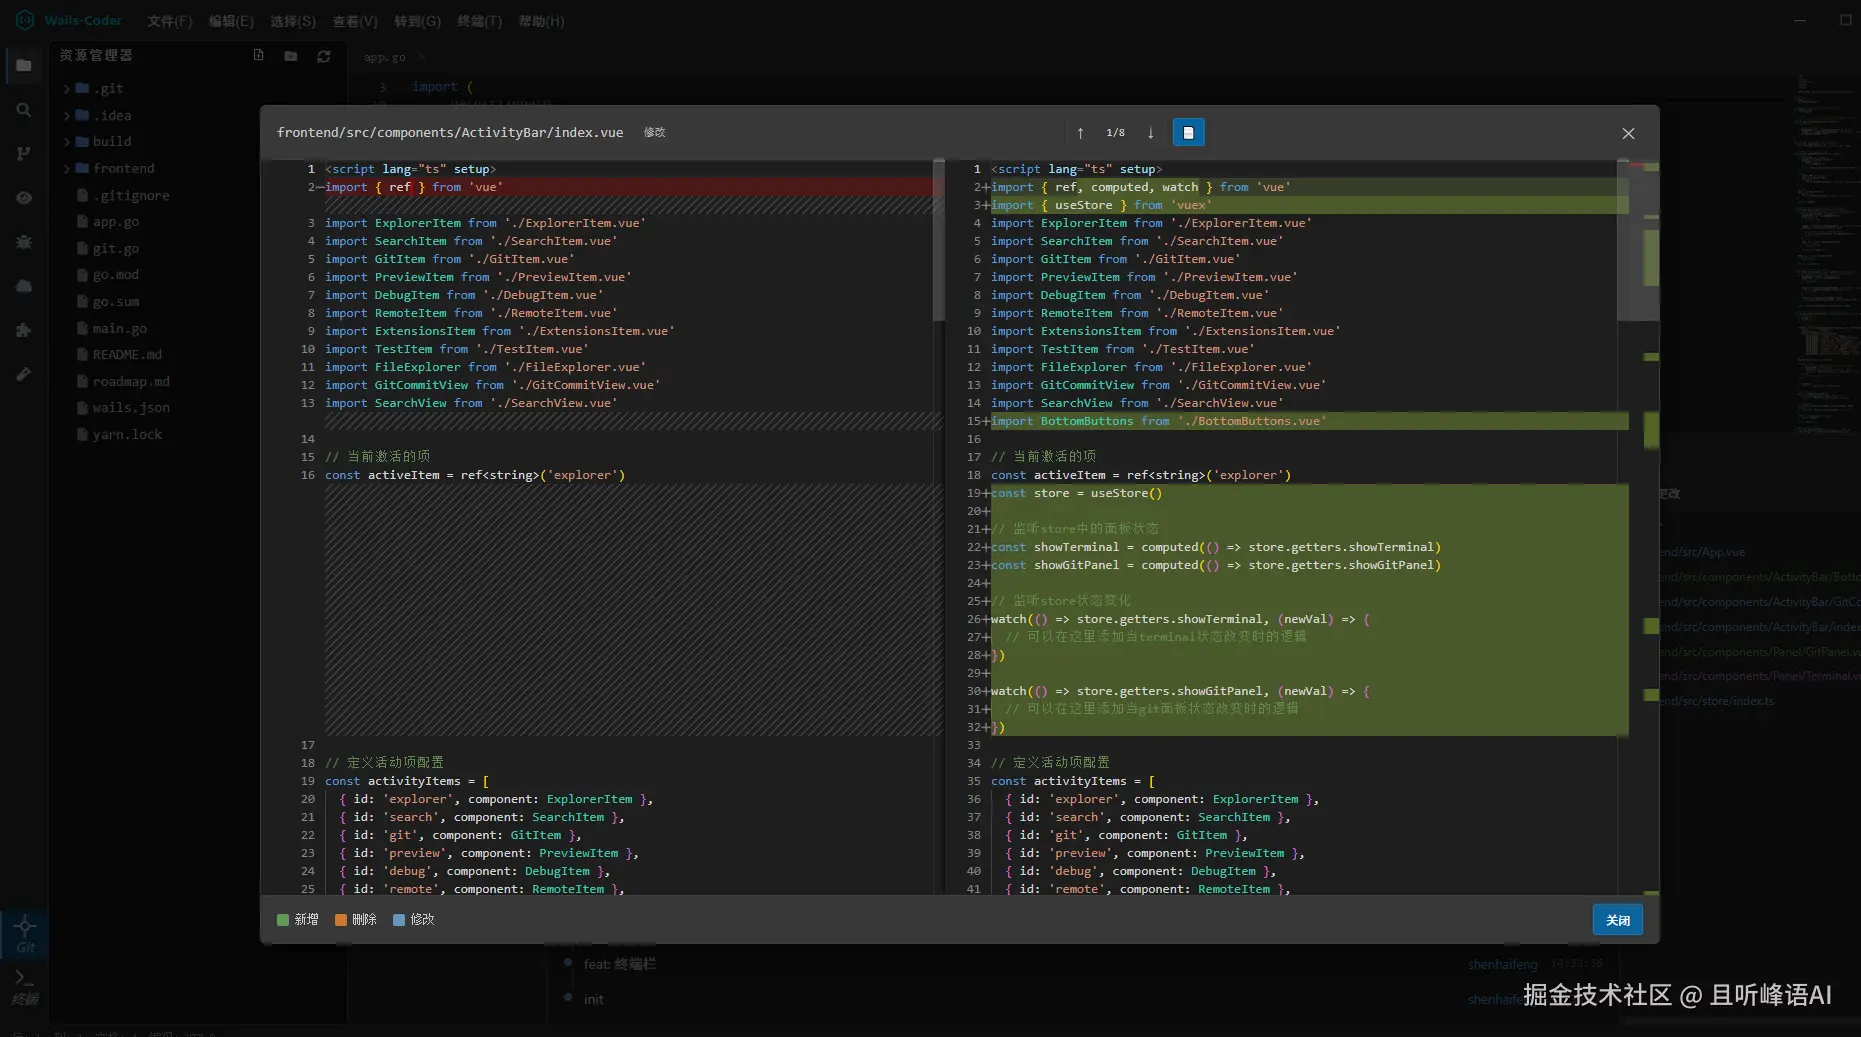Open the Debug bug icon in activity bar
The image size is (1861, 1037).
24,242
